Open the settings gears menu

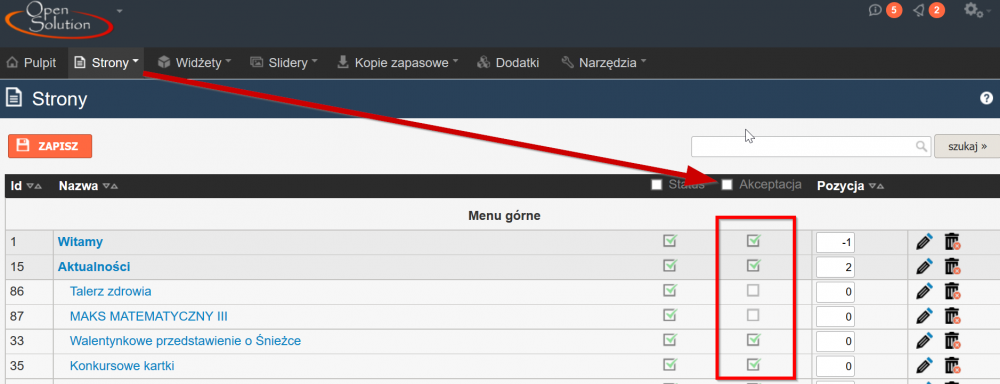tap(973, 10)
